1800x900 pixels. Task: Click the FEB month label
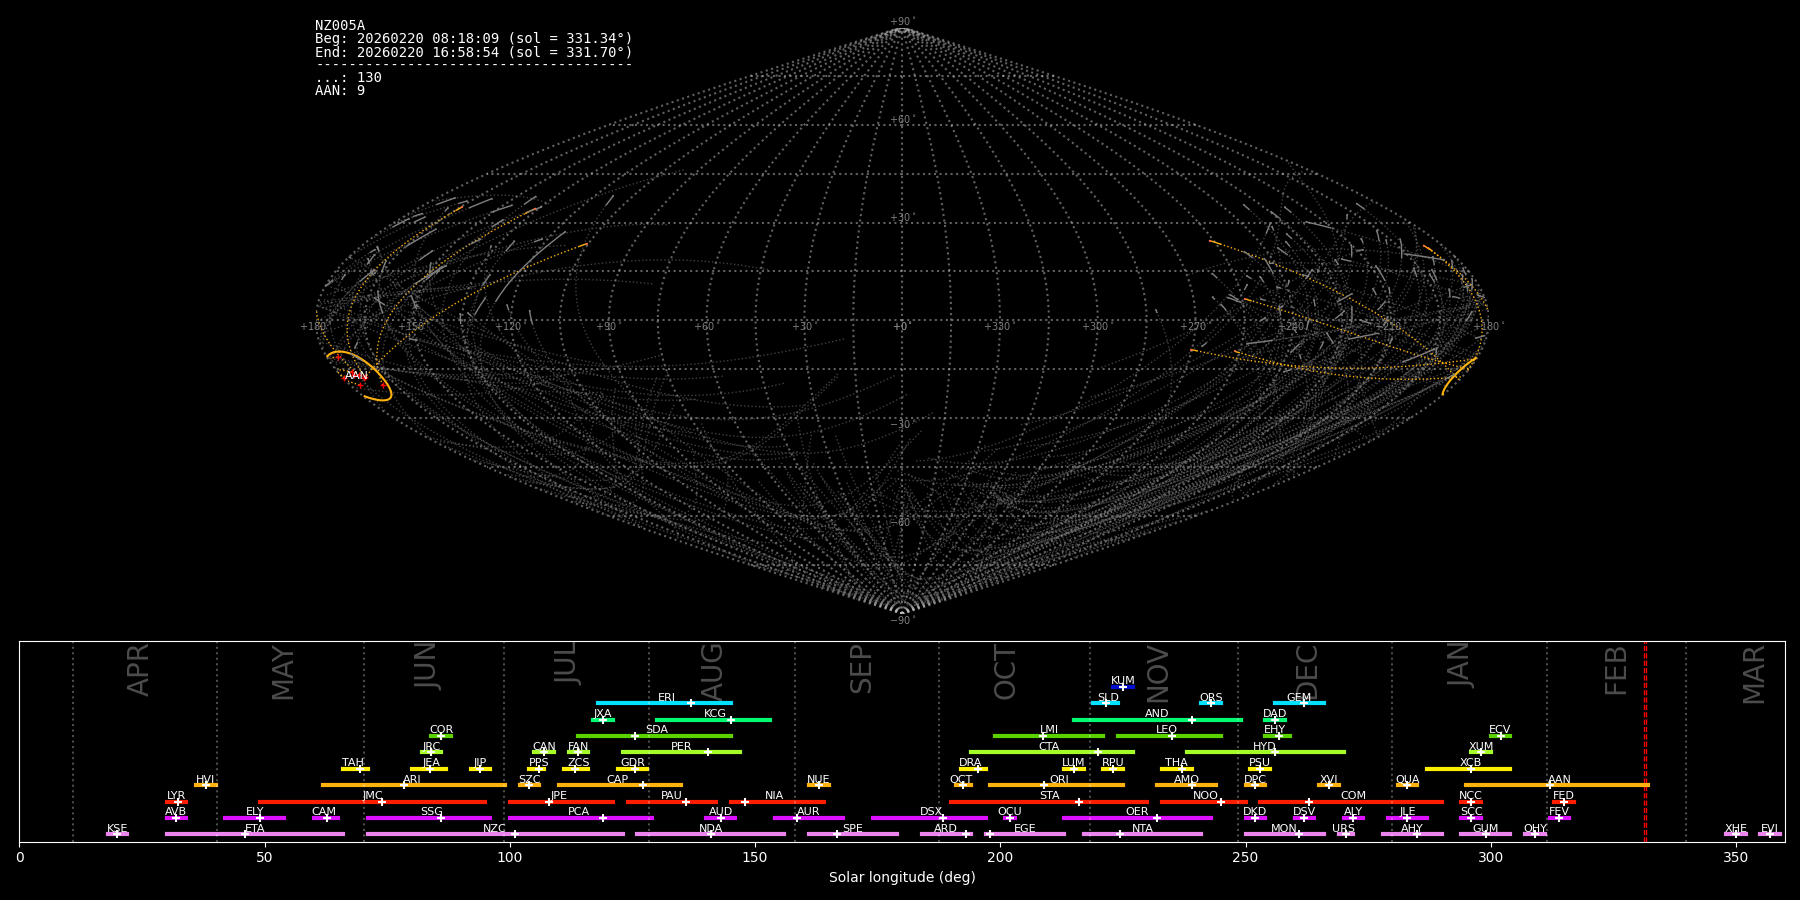pyautogui.click(x=1616, y=671)
